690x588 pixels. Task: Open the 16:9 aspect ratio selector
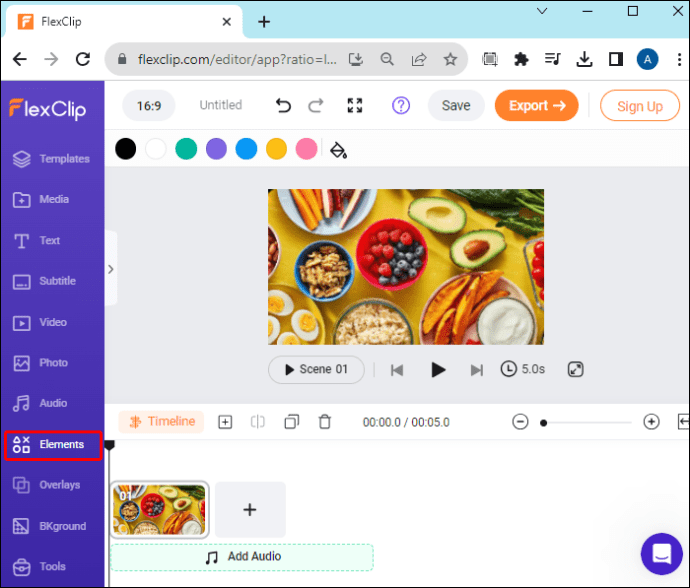tap(149, 106)
